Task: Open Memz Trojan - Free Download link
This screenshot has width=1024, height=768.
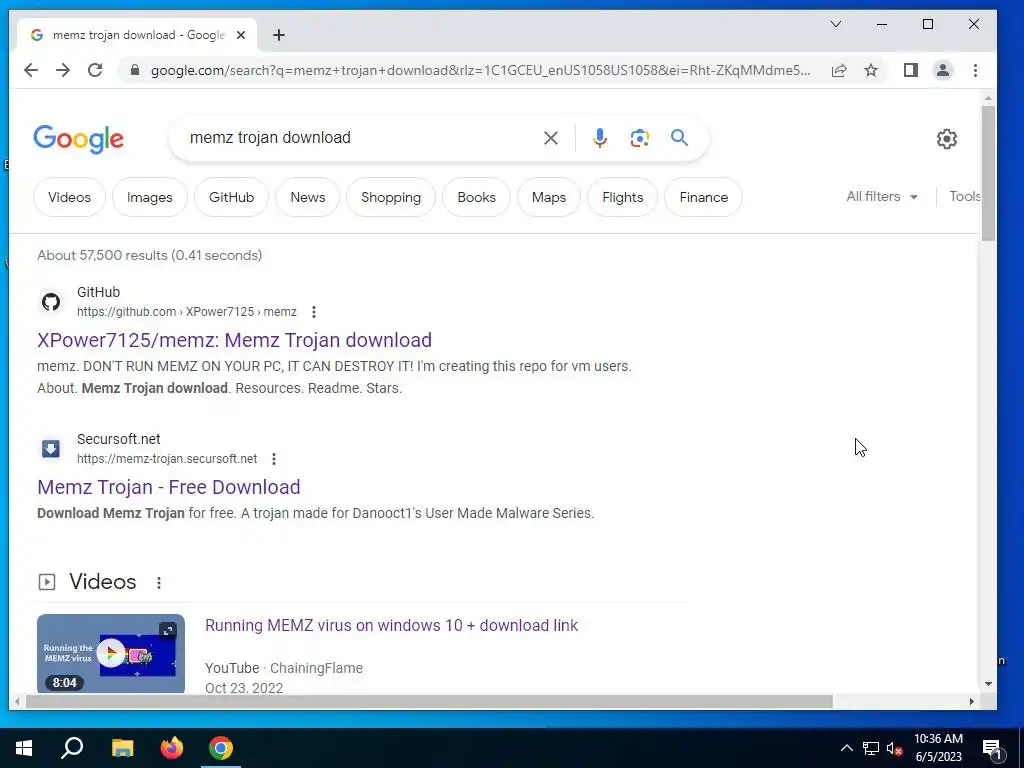Action: 168,487
